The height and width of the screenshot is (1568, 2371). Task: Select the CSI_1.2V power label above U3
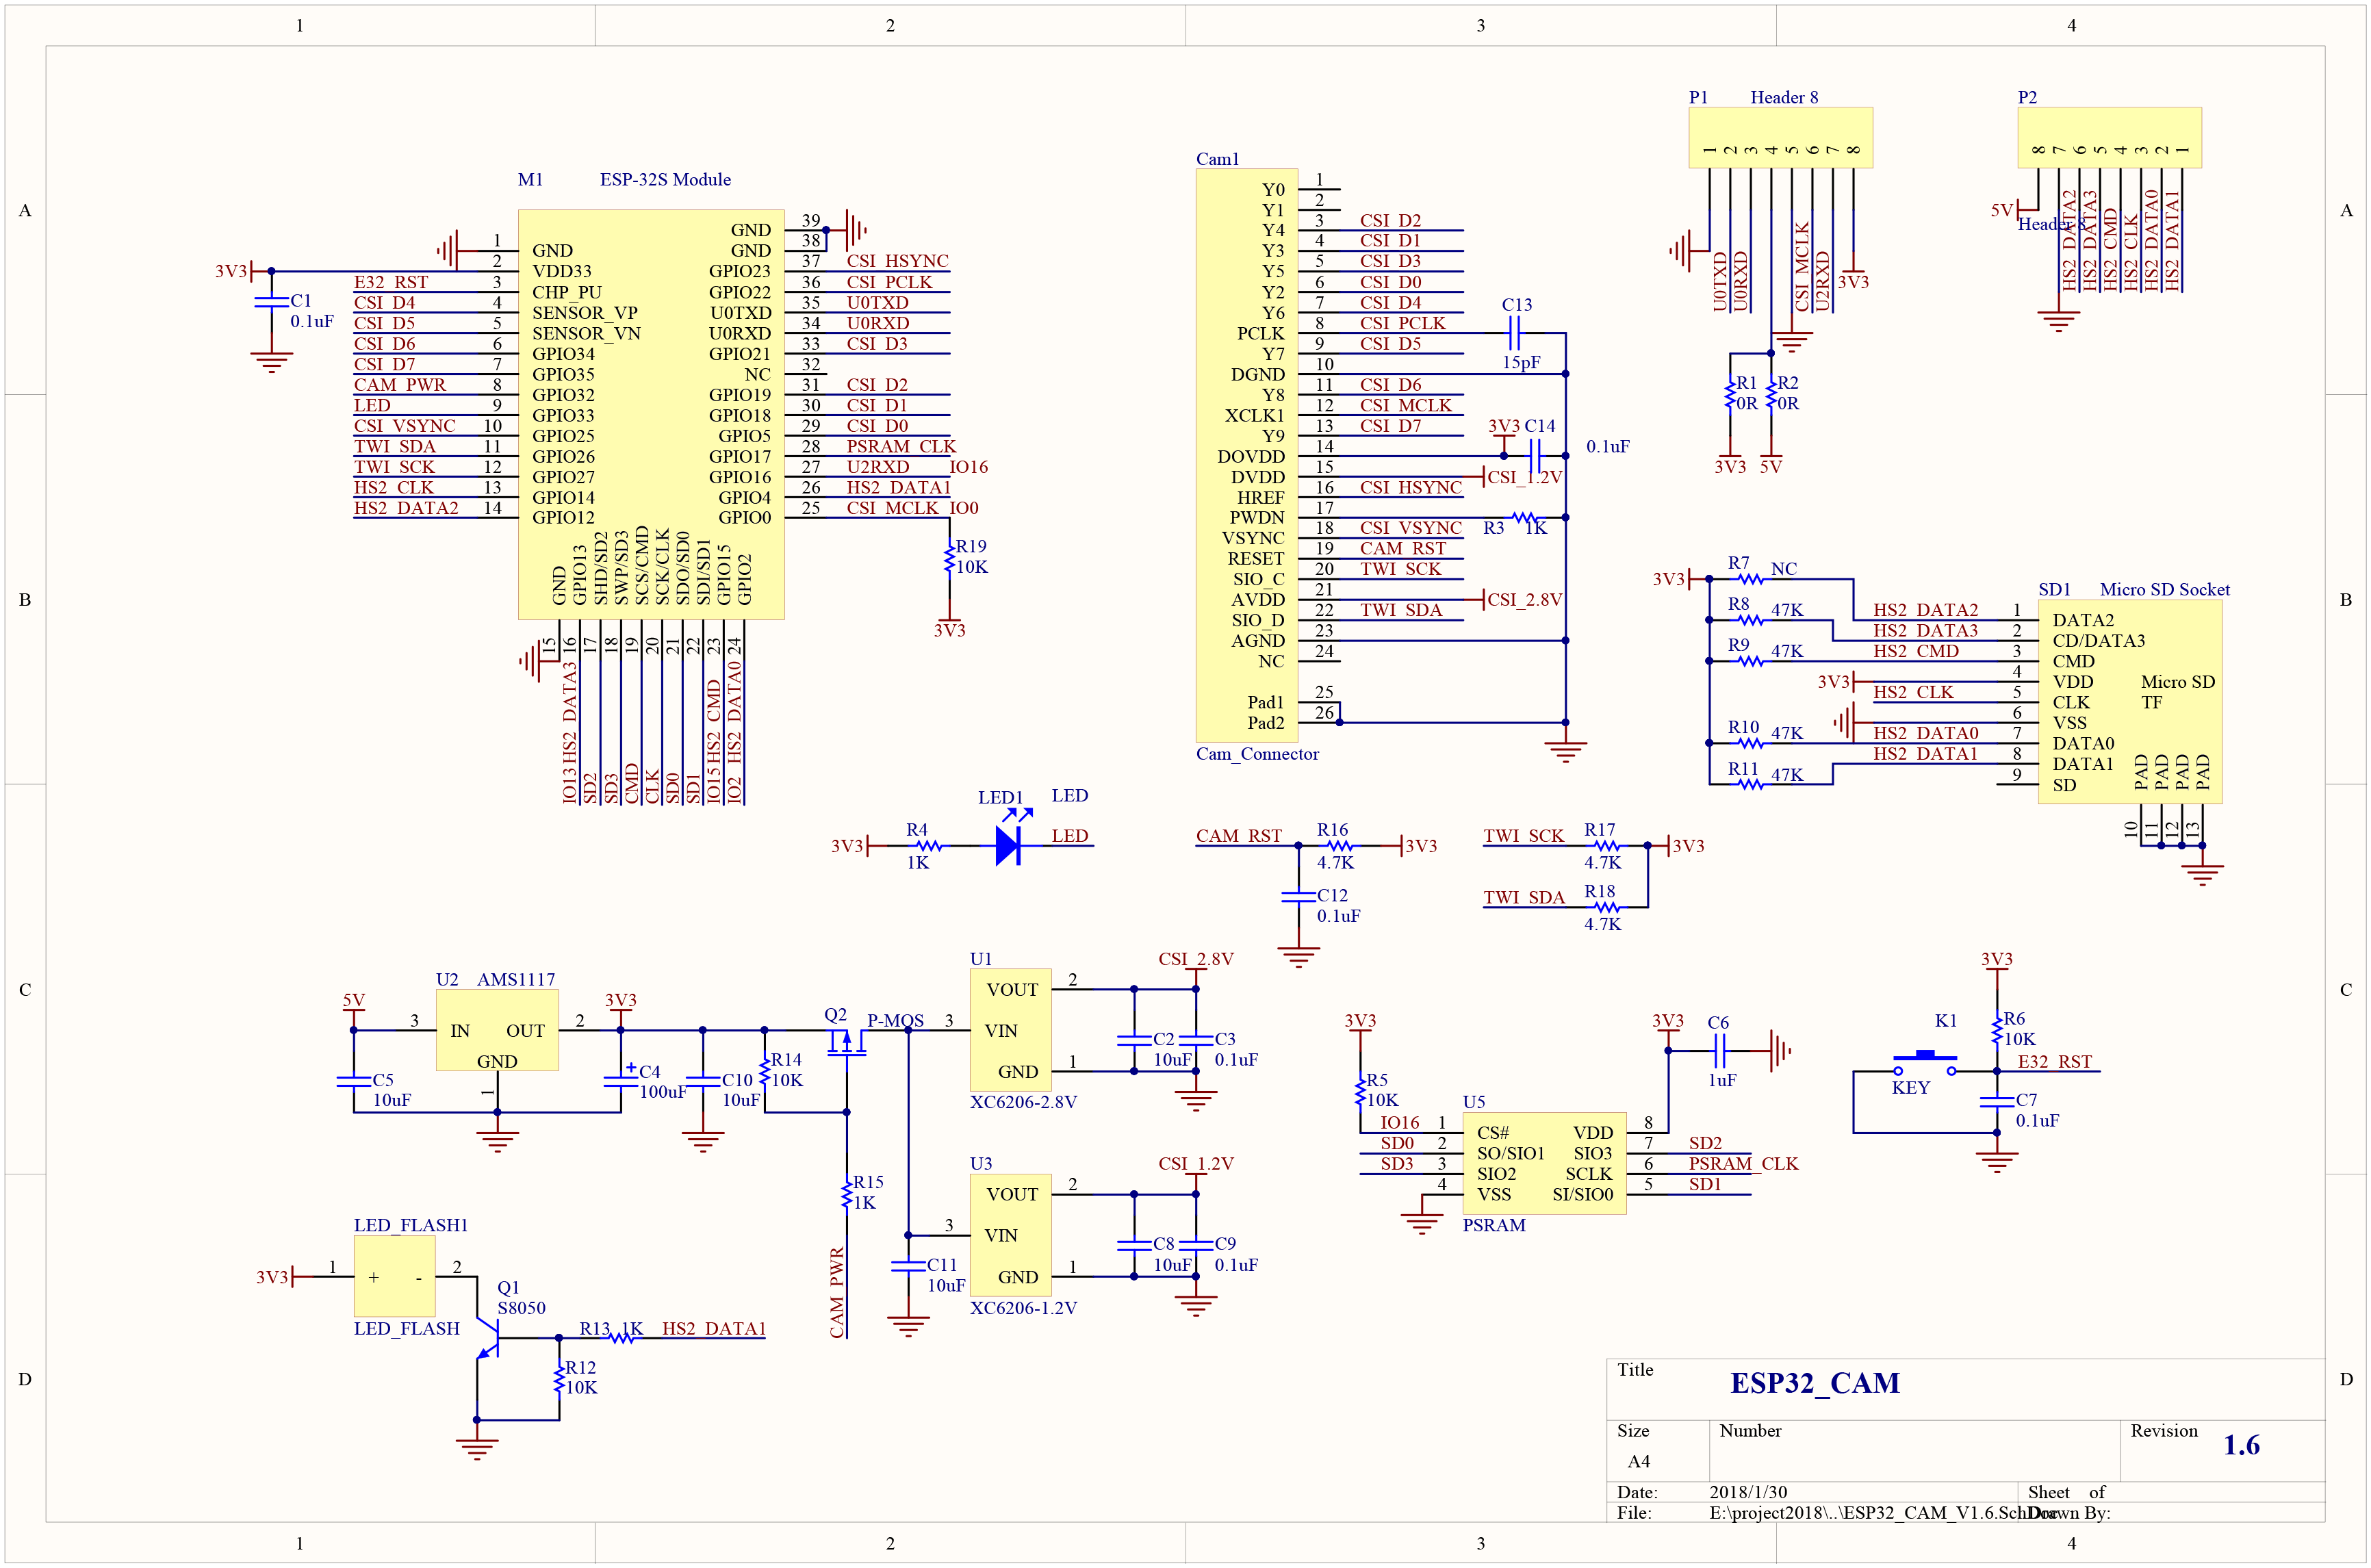pyautogui.click(x=1196, y=1164)
